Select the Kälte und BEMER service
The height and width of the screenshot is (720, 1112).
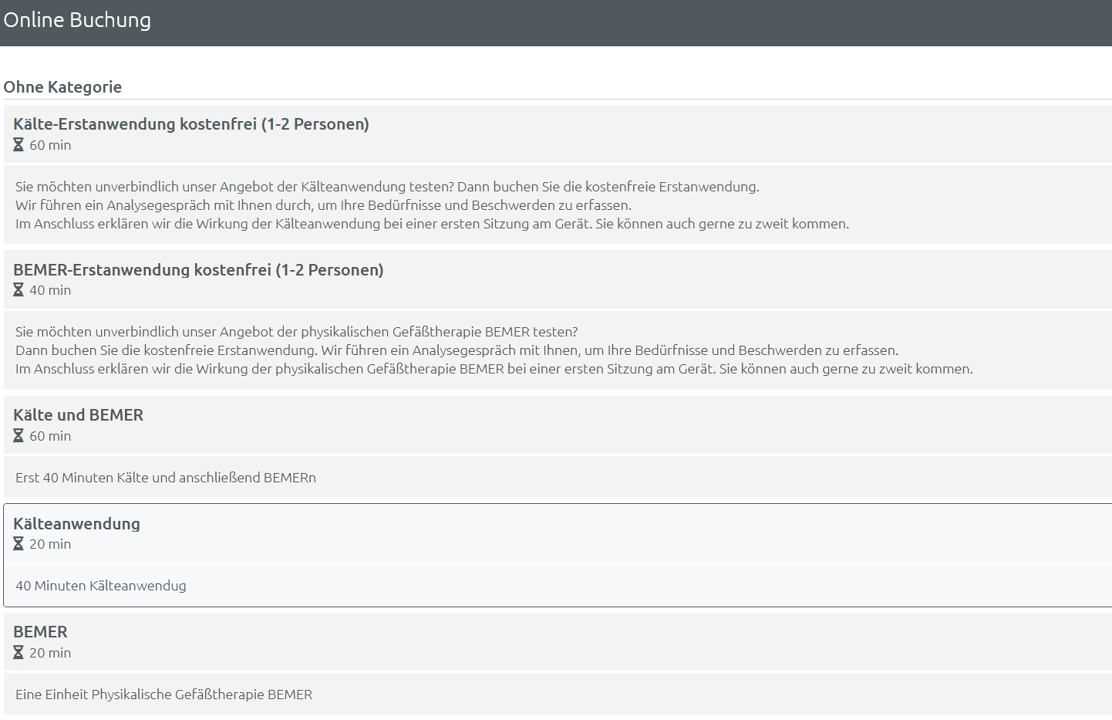(x=78, y=415)
